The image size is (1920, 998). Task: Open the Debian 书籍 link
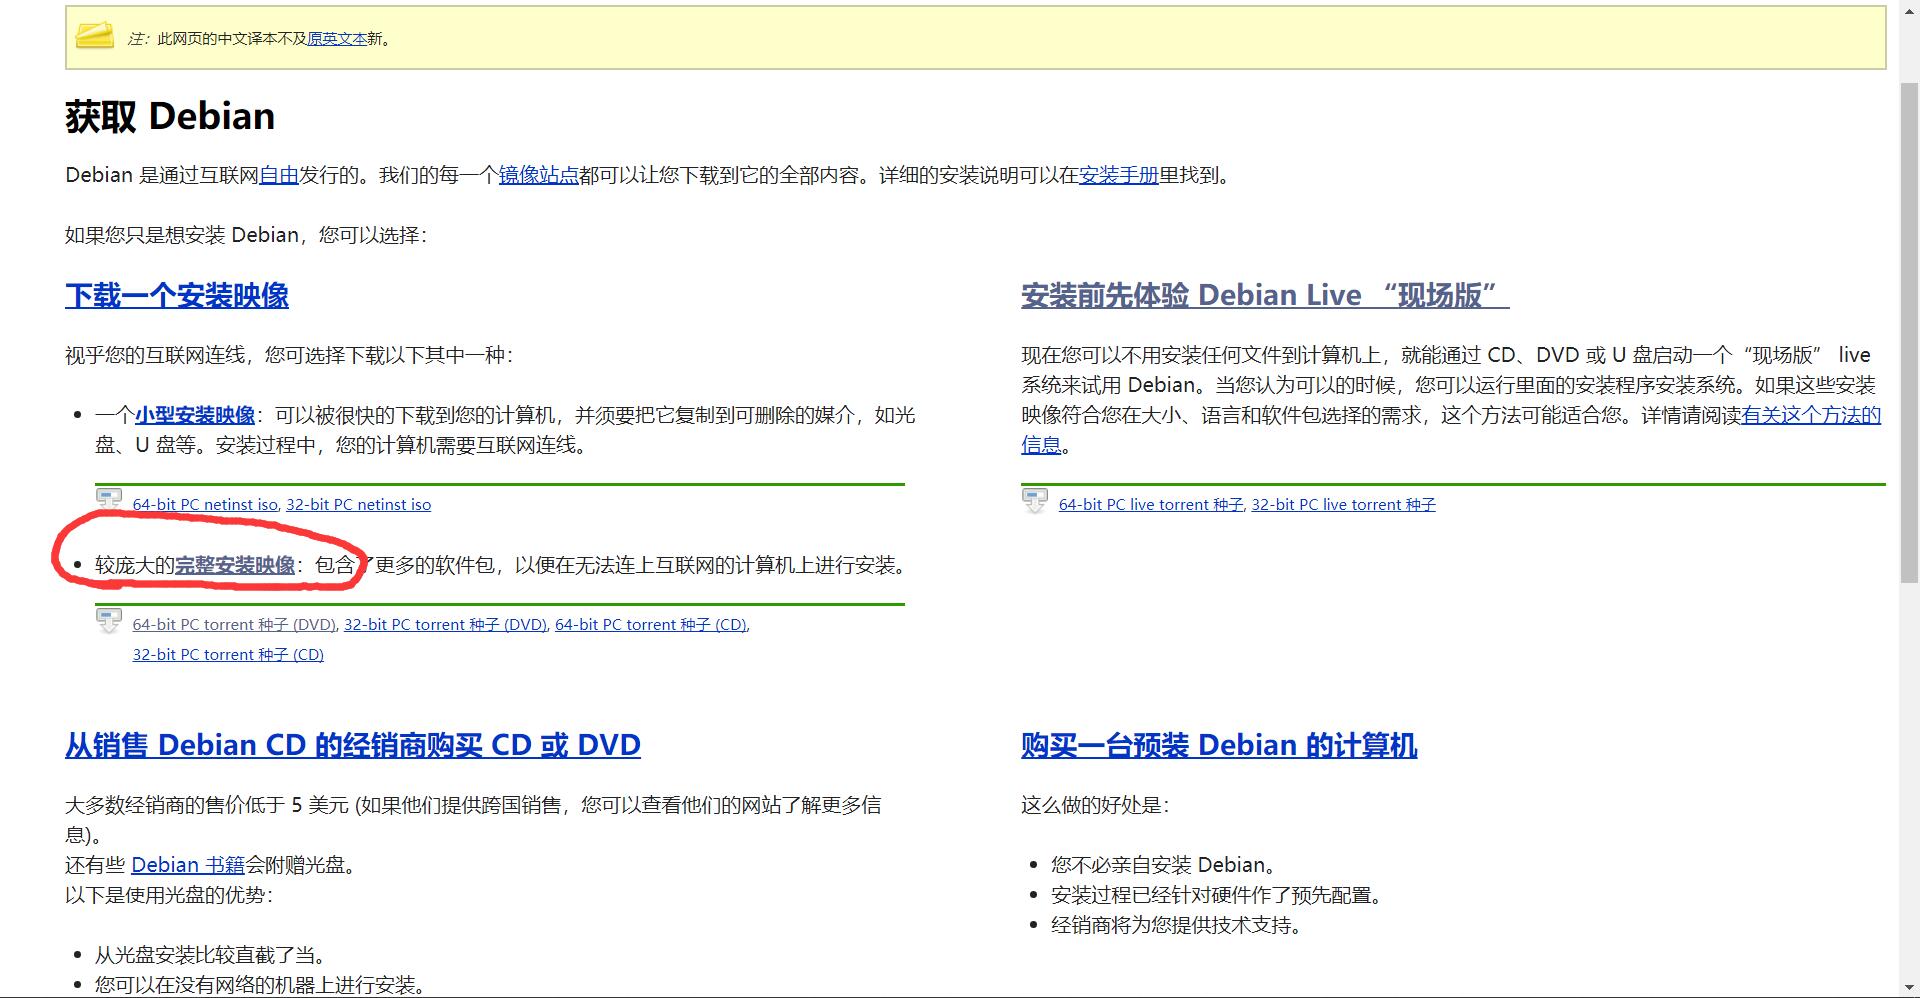tap(188, 865)
